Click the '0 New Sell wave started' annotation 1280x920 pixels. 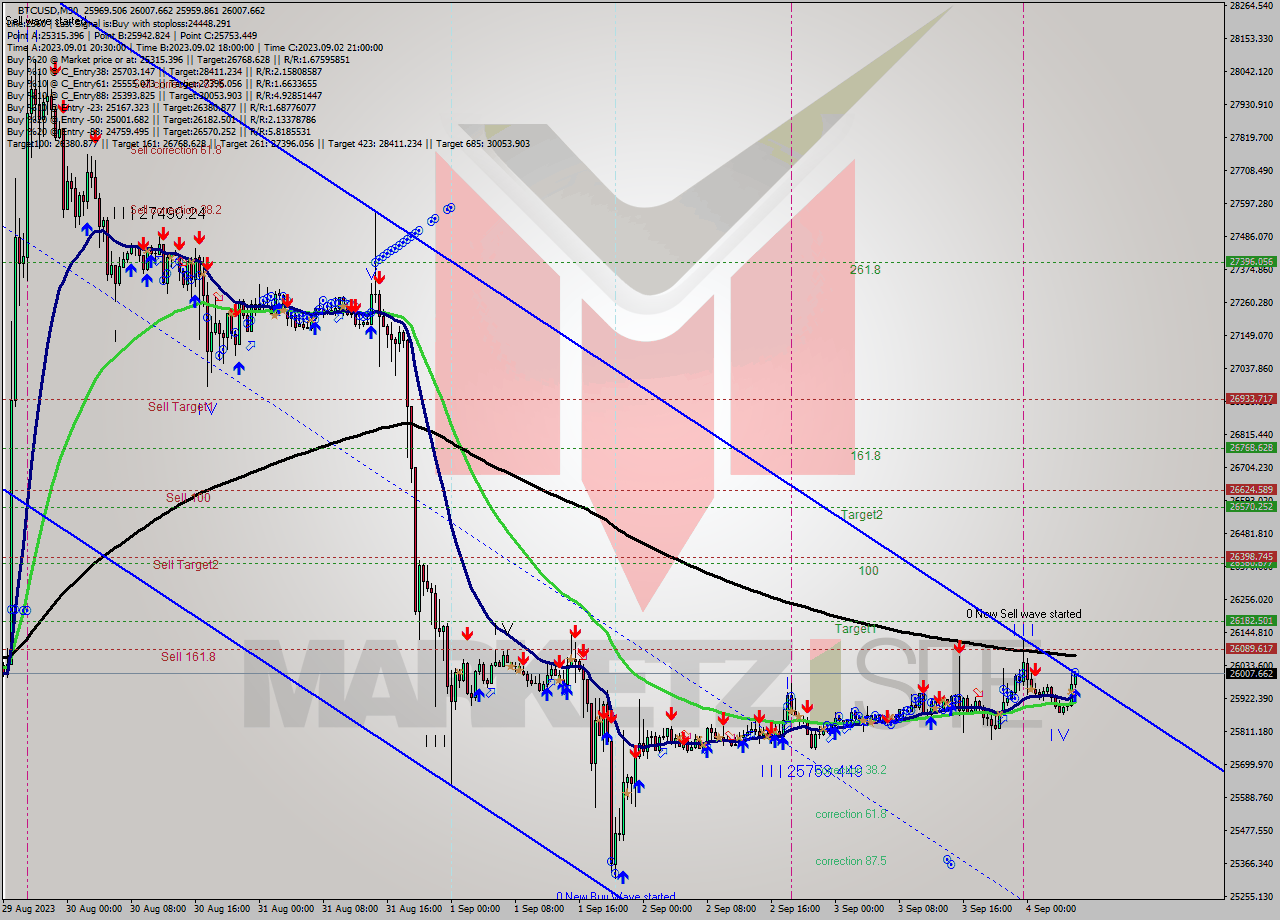(x=1023, y=614)
